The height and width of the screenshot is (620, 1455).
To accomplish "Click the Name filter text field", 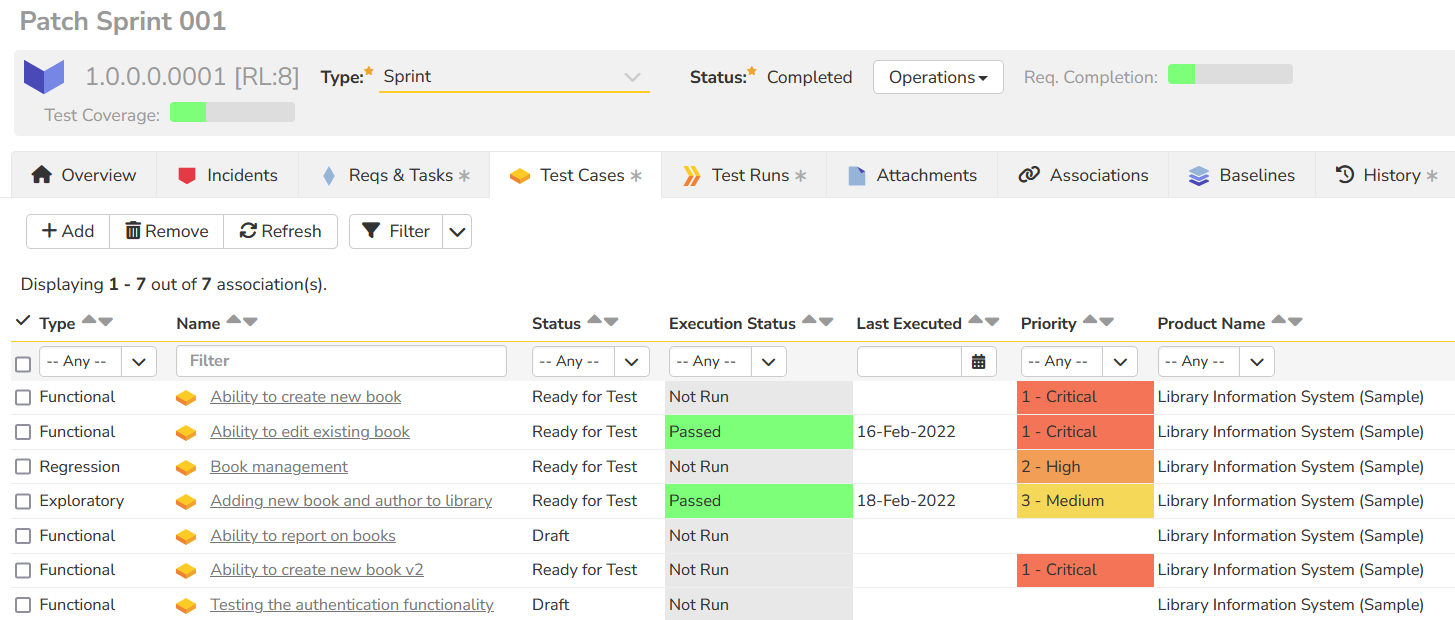I will (x=341, y=361).
